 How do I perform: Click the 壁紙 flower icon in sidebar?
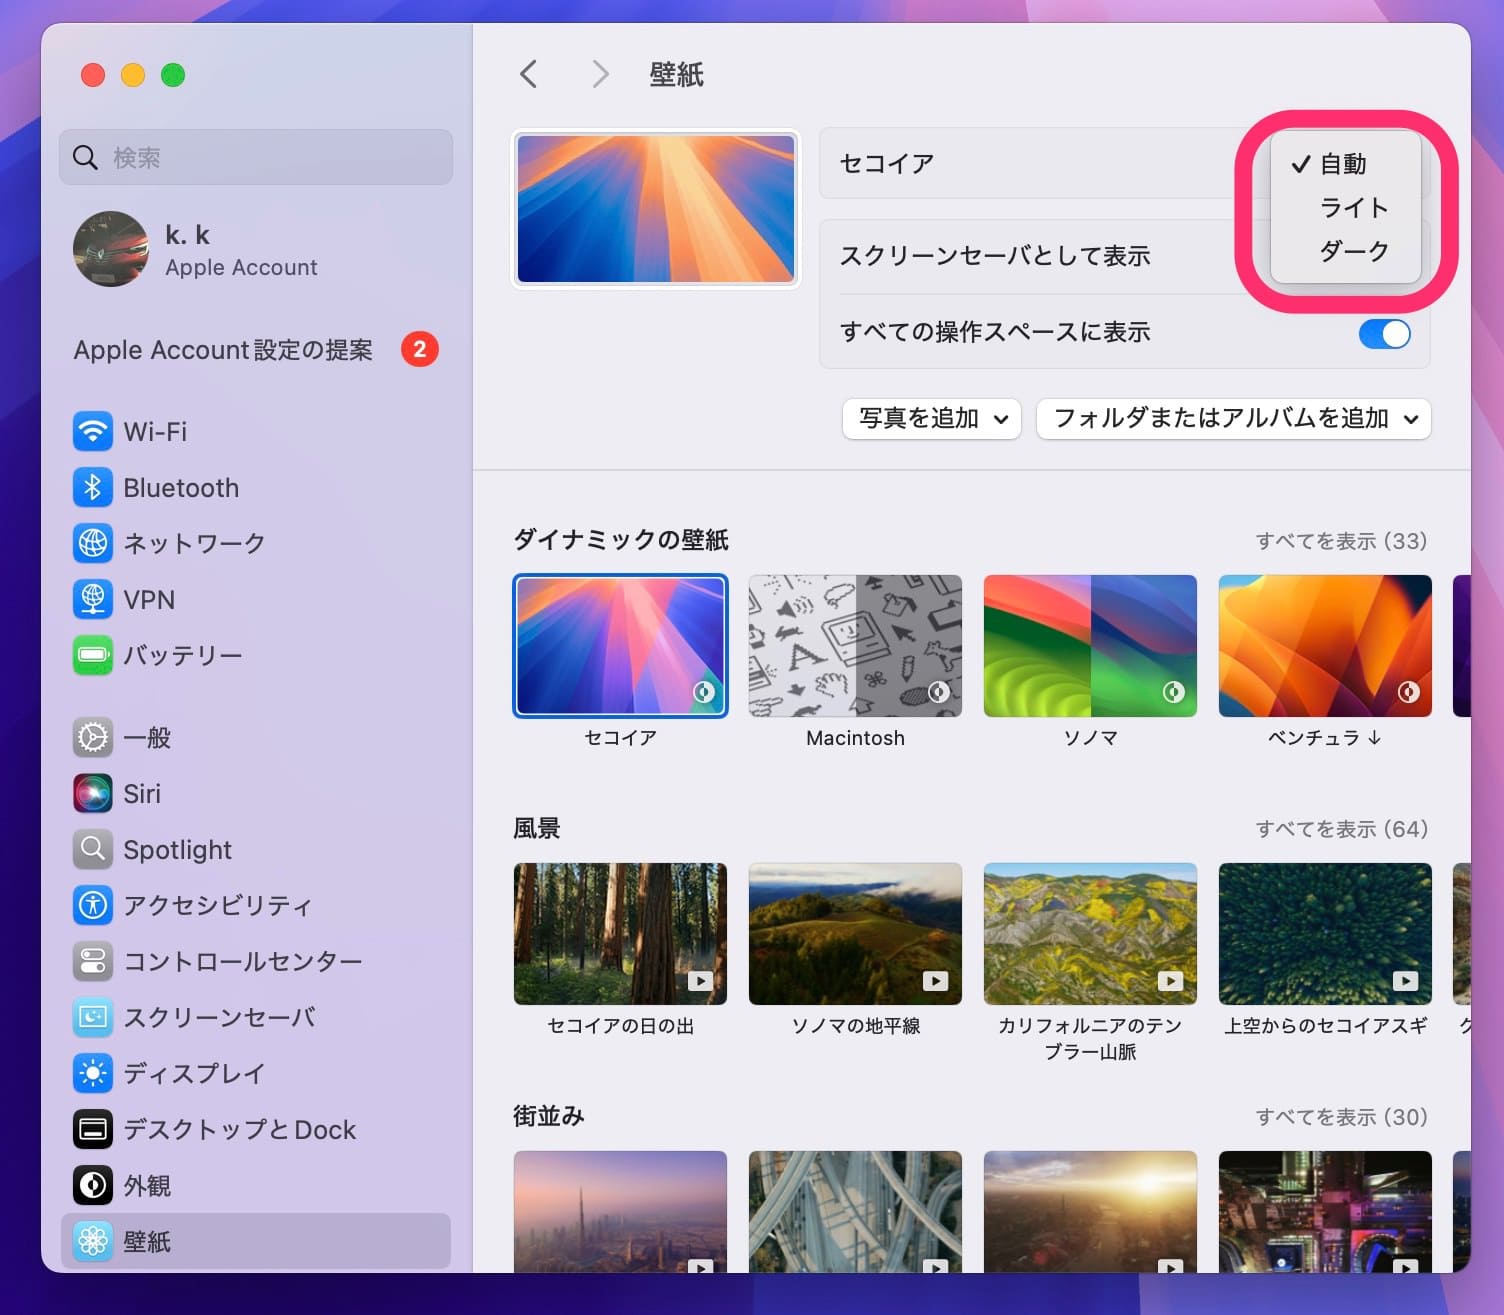coord(93,1241)
